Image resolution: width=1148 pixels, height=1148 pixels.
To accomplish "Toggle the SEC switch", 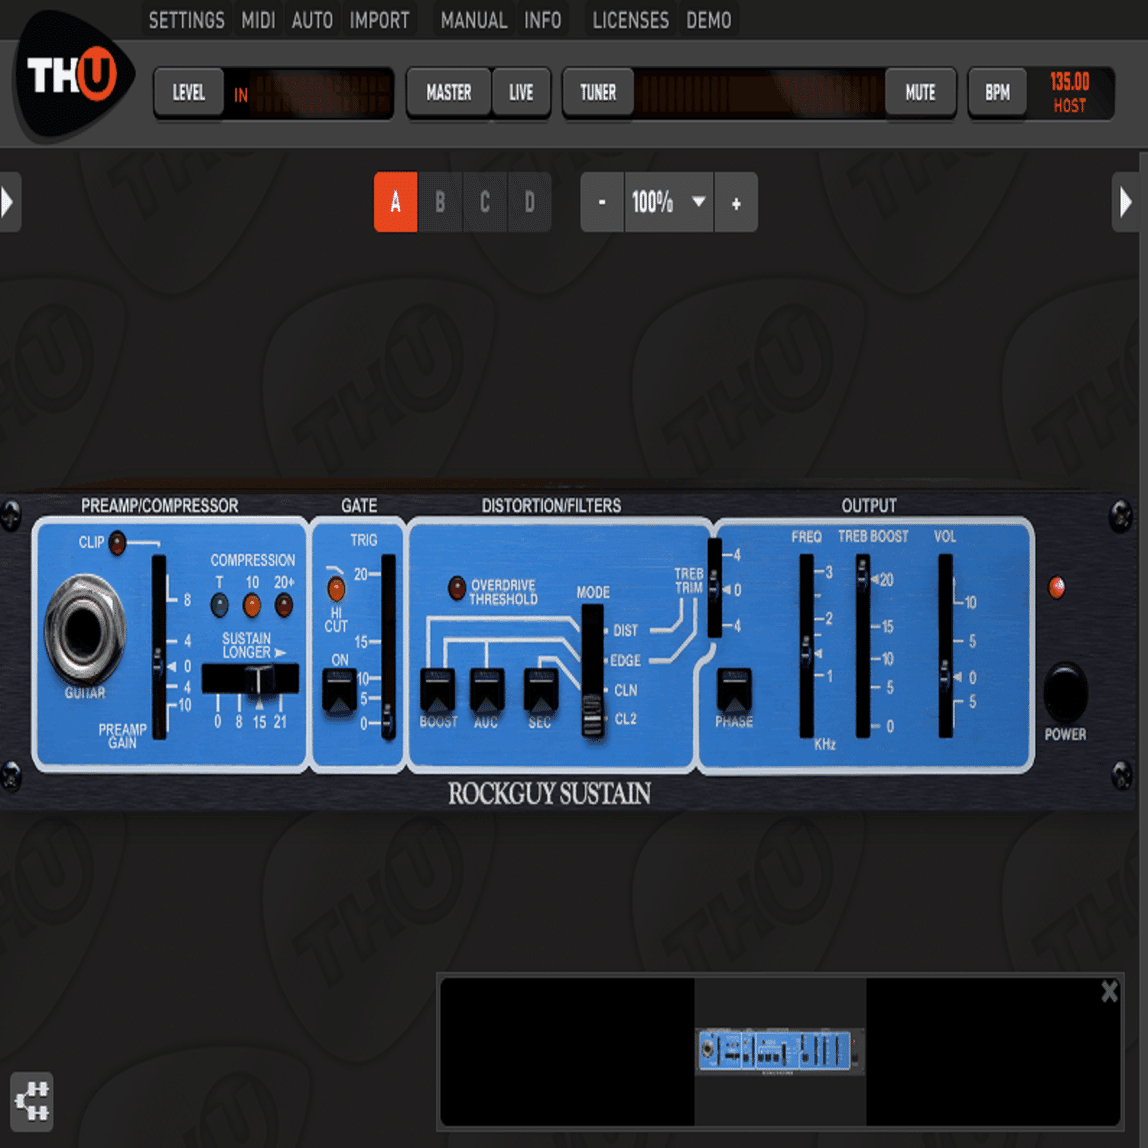I will coord(541,691).
